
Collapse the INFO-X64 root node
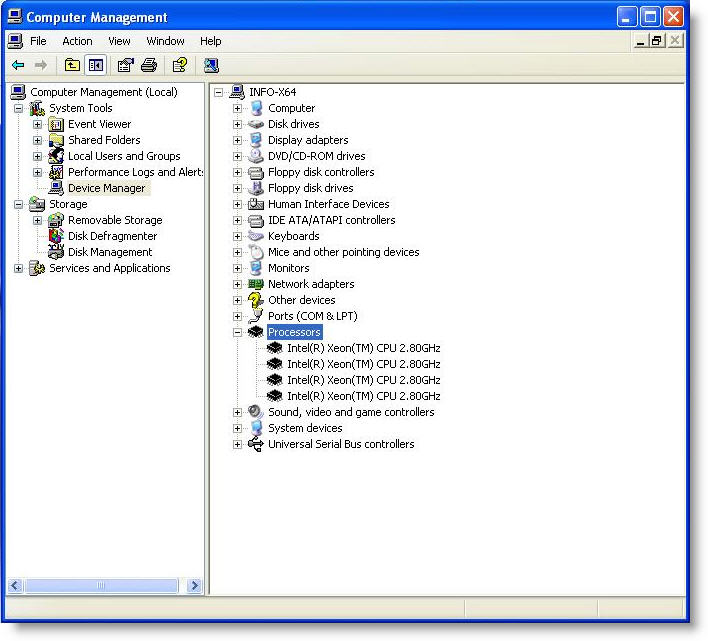pyautogui.click(x=219, y=92)
